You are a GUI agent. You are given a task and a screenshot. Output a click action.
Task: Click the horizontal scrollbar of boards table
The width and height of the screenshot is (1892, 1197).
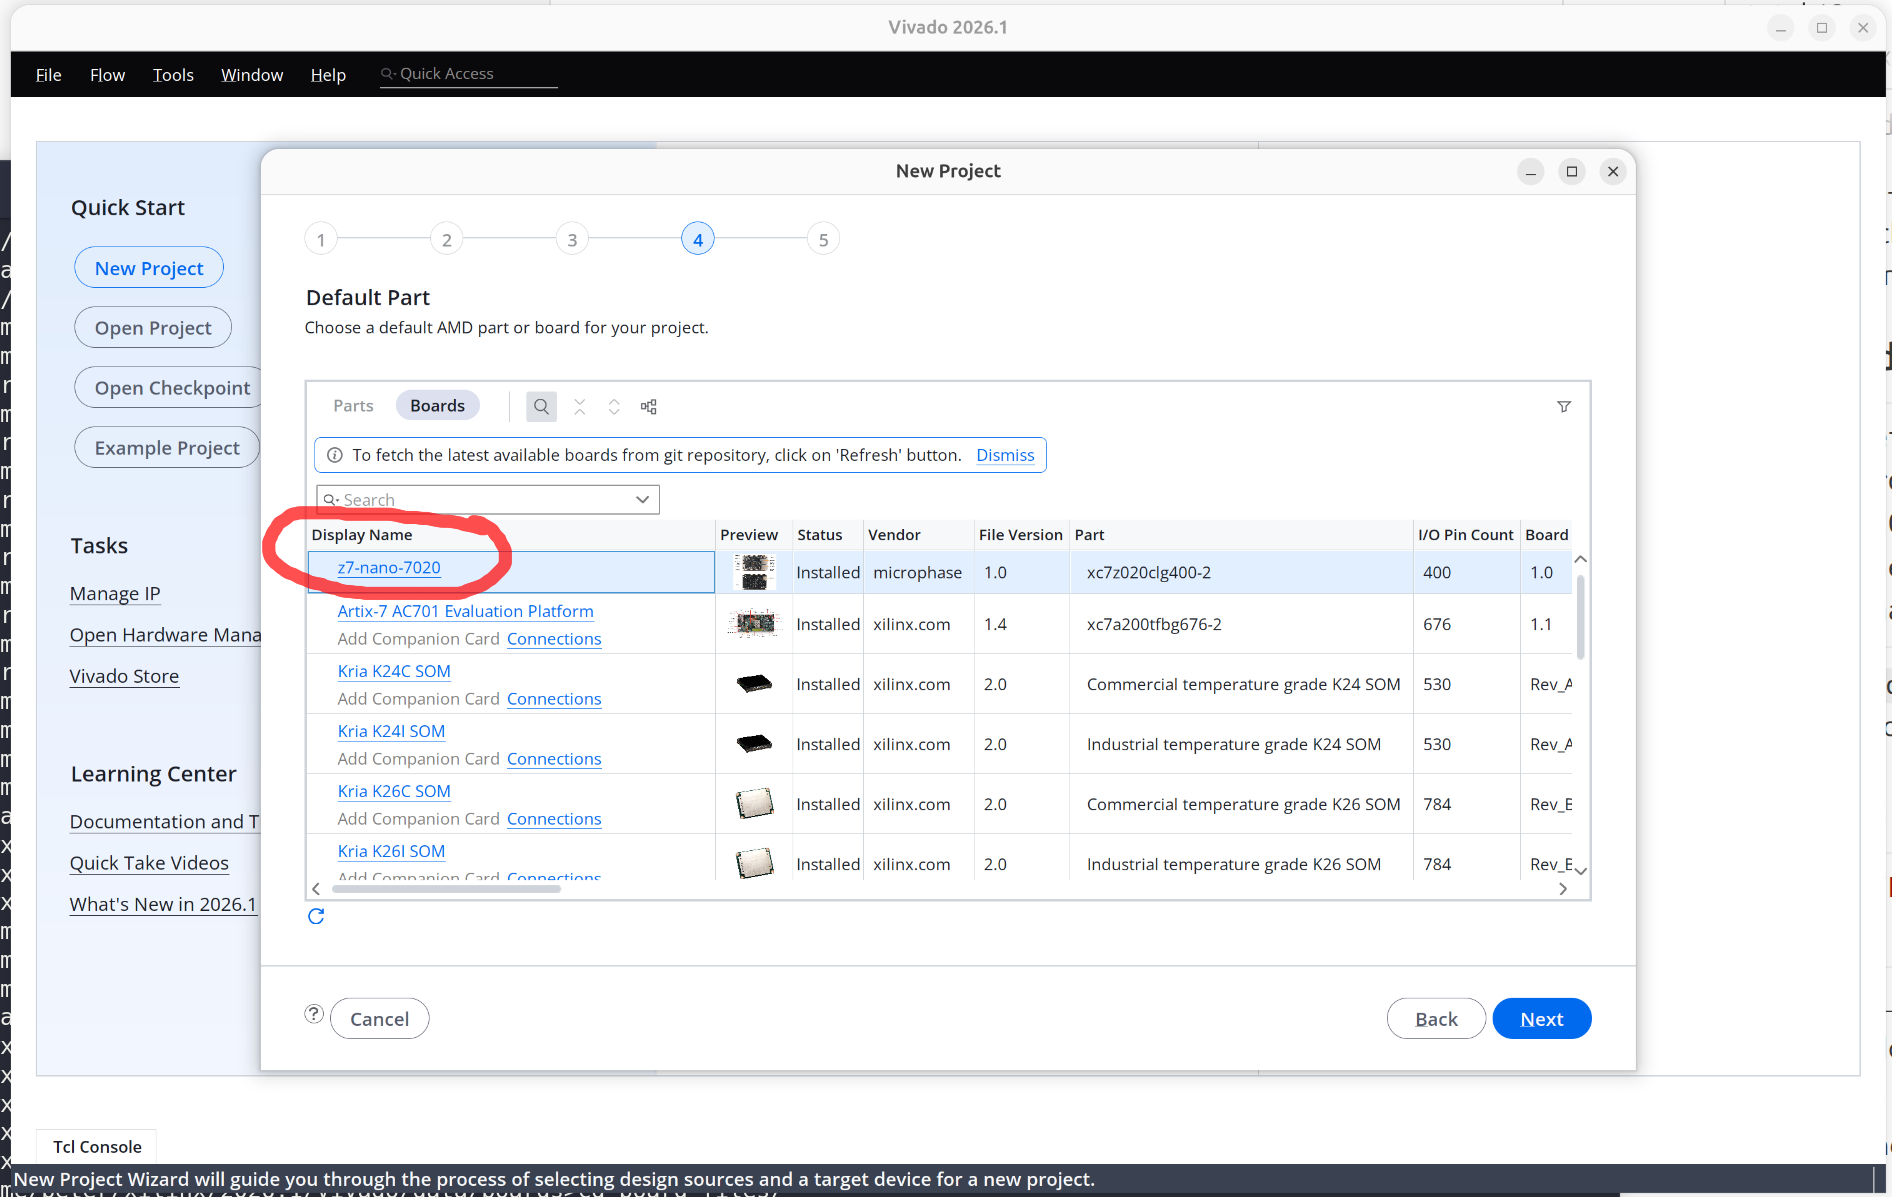coord(446,888)
